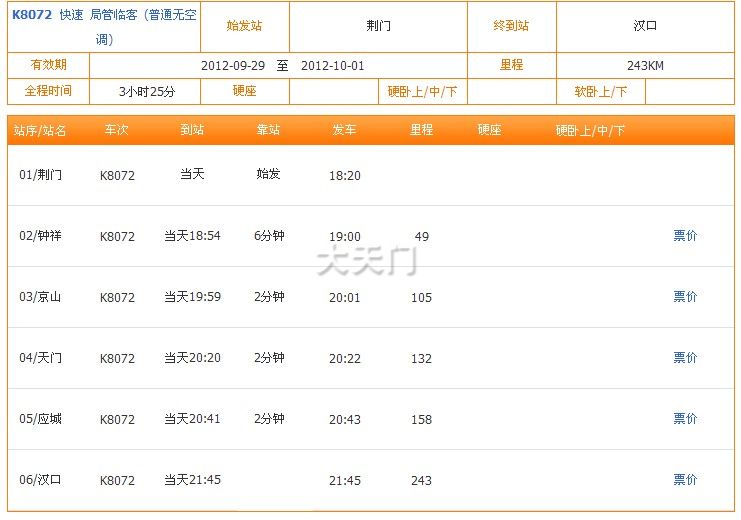Click the 硬卧上/中/下 orange column header
741x520 pixels.
[x=590, y=131]
